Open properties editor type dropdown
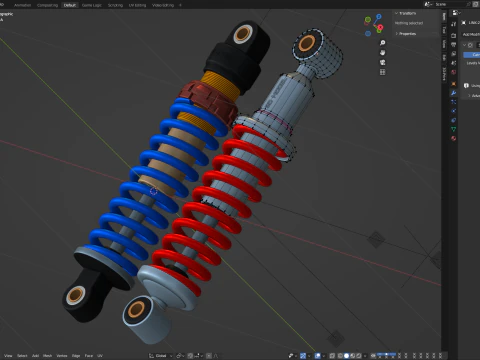 [456, 13]
